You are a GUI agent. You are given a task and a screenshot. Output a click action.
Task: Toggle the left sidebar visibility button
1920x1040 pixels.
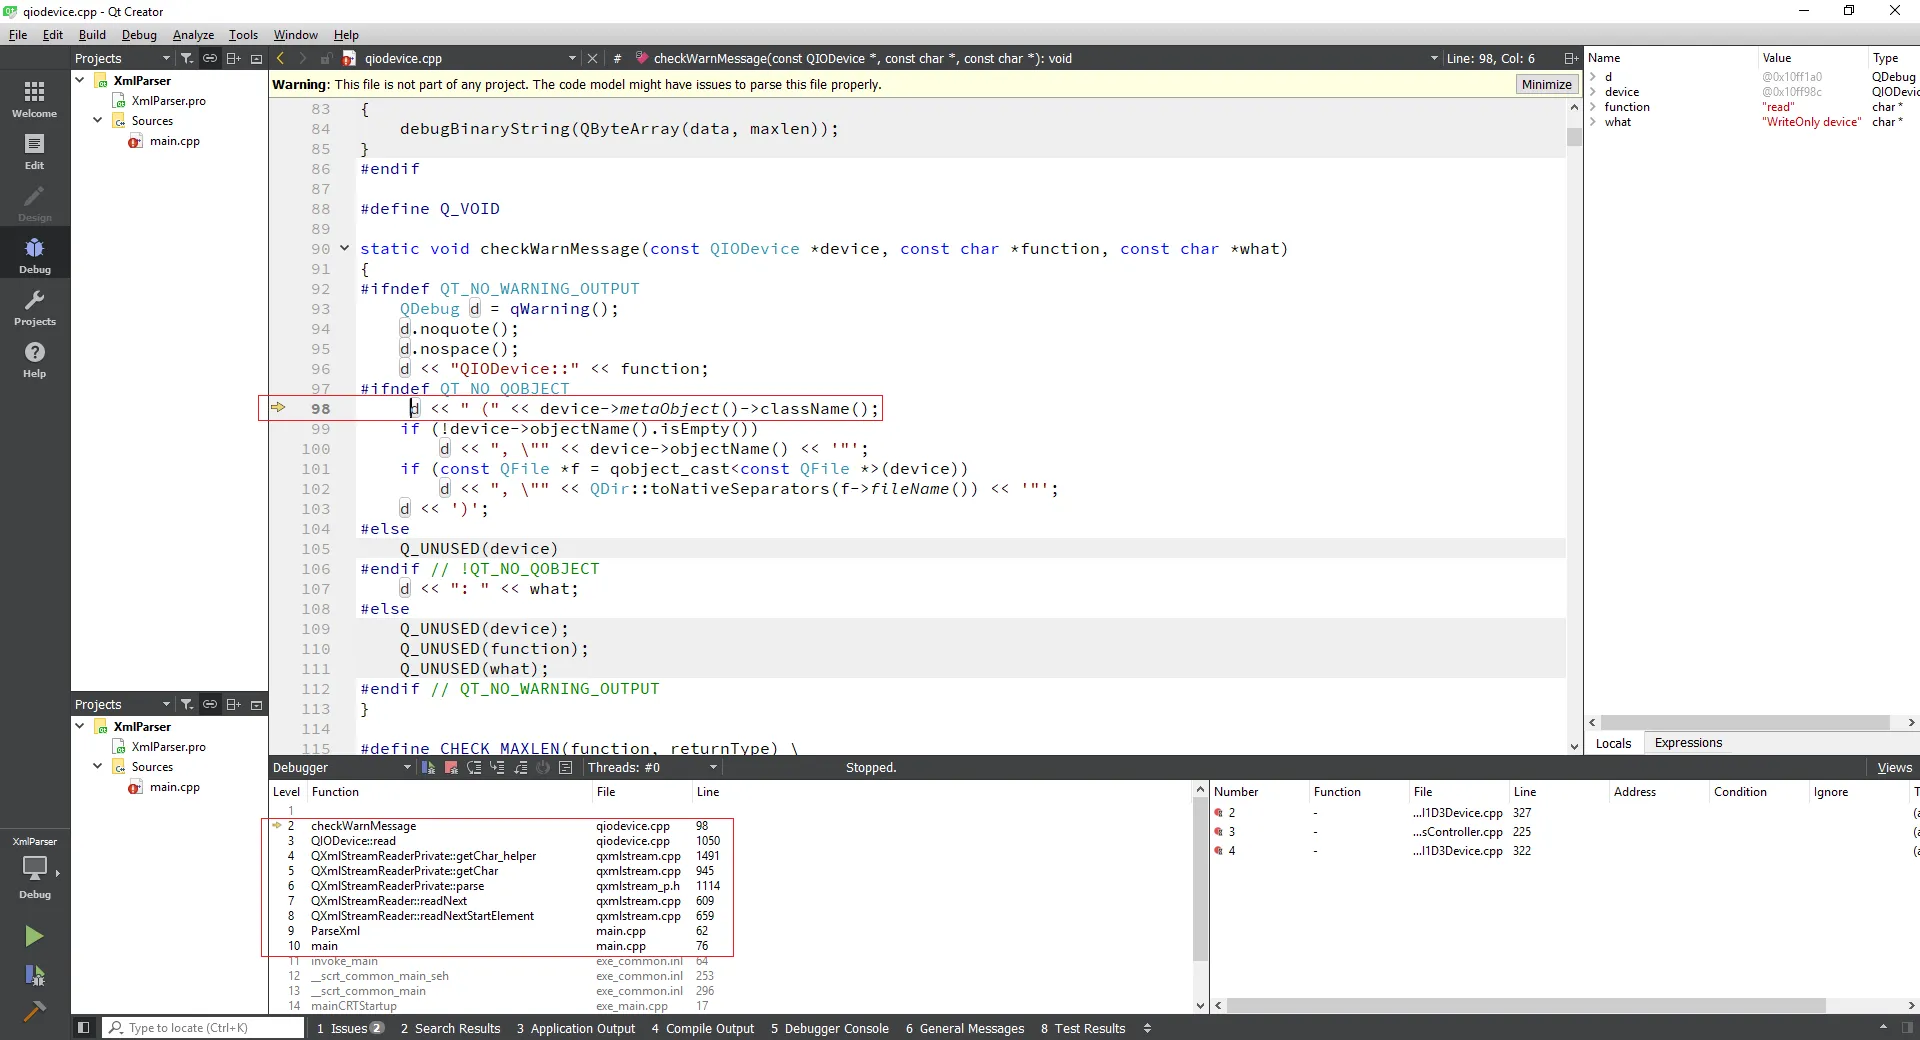(x=84, y=1028)
